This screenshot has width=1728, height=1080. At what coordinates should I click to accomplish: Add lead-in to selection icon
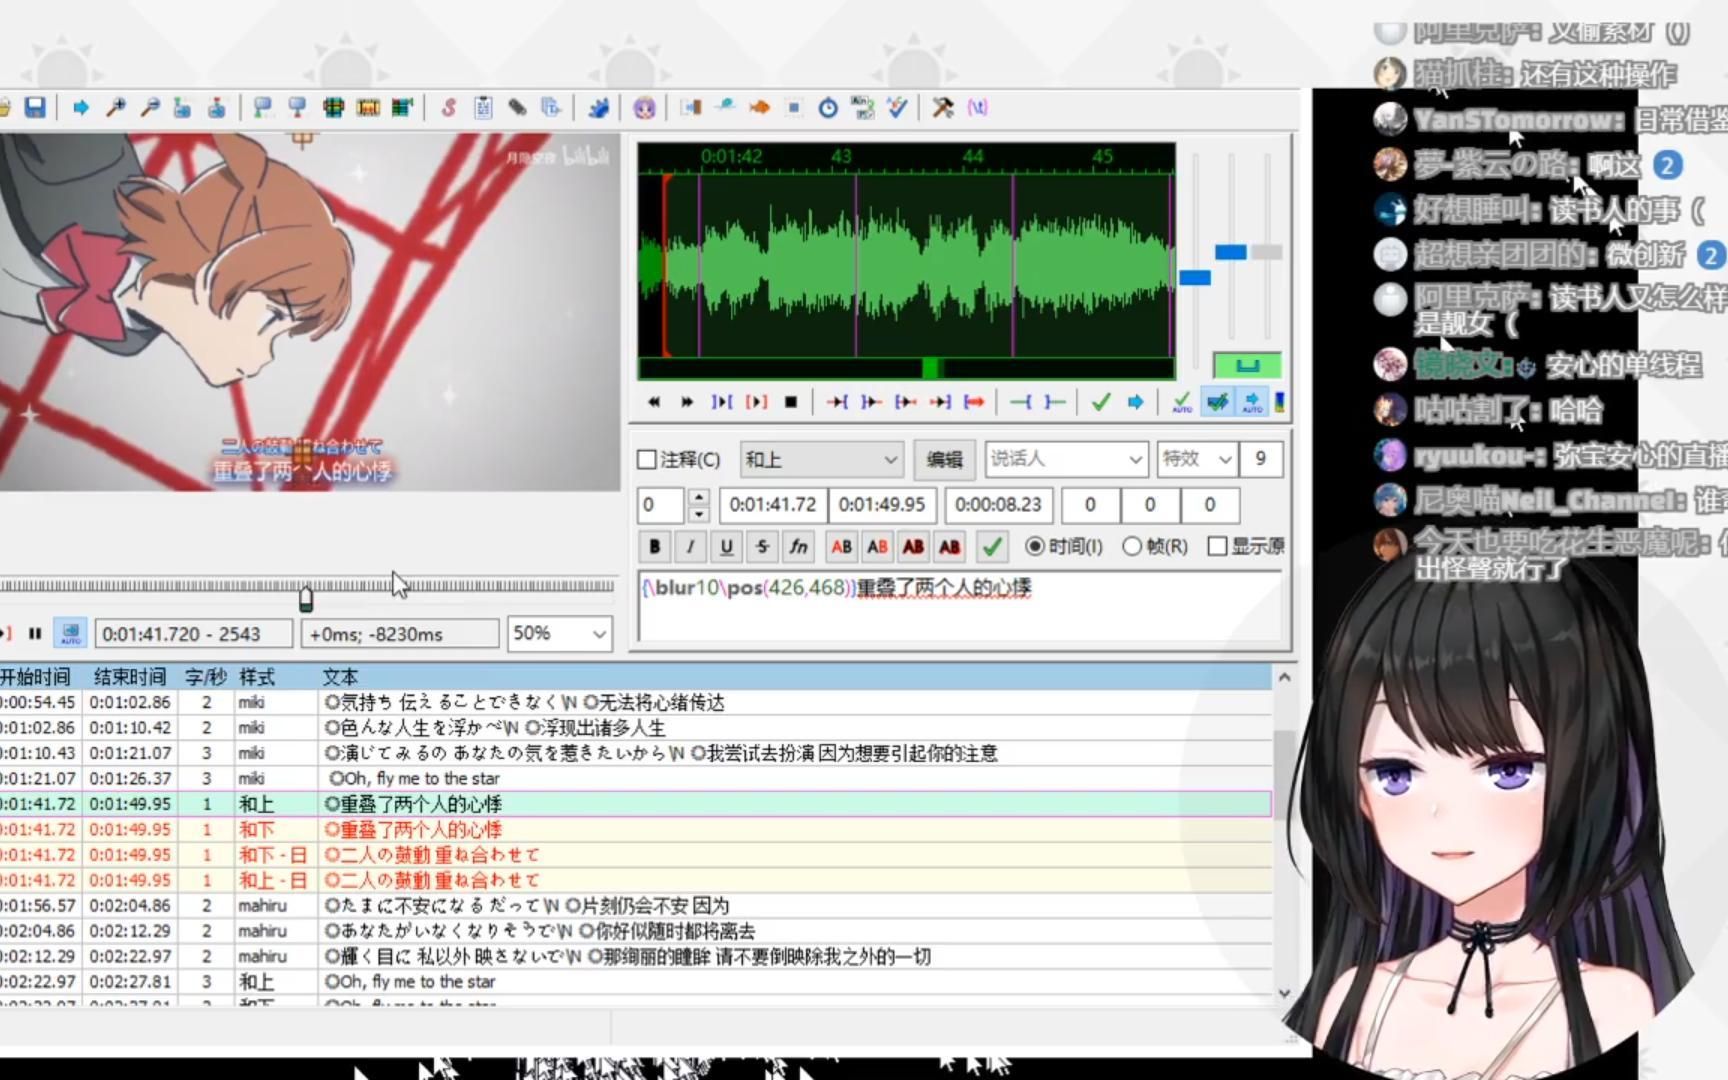1020,402
